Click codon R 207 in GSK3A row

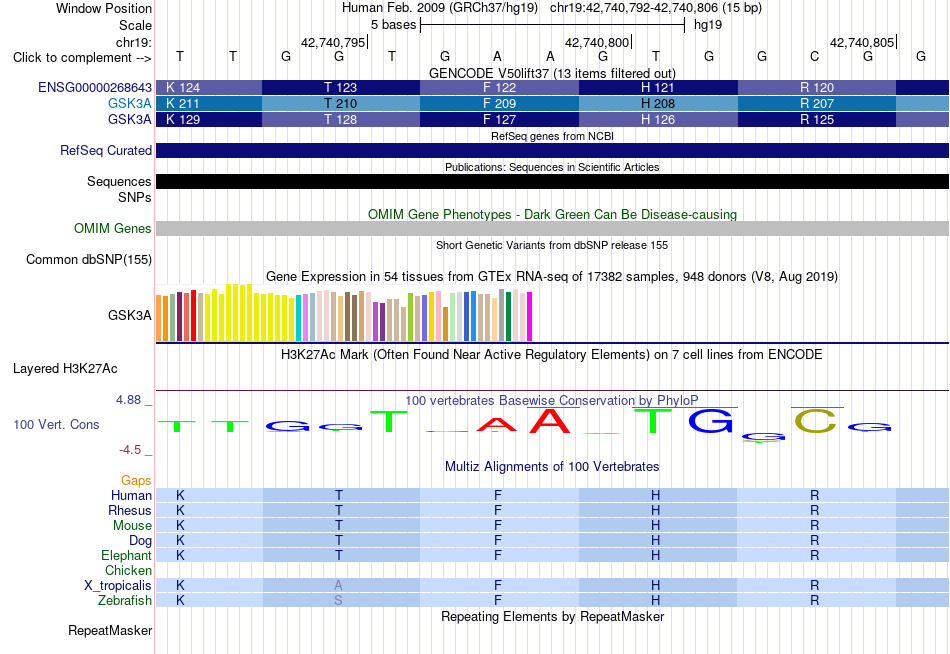(817, 104)
